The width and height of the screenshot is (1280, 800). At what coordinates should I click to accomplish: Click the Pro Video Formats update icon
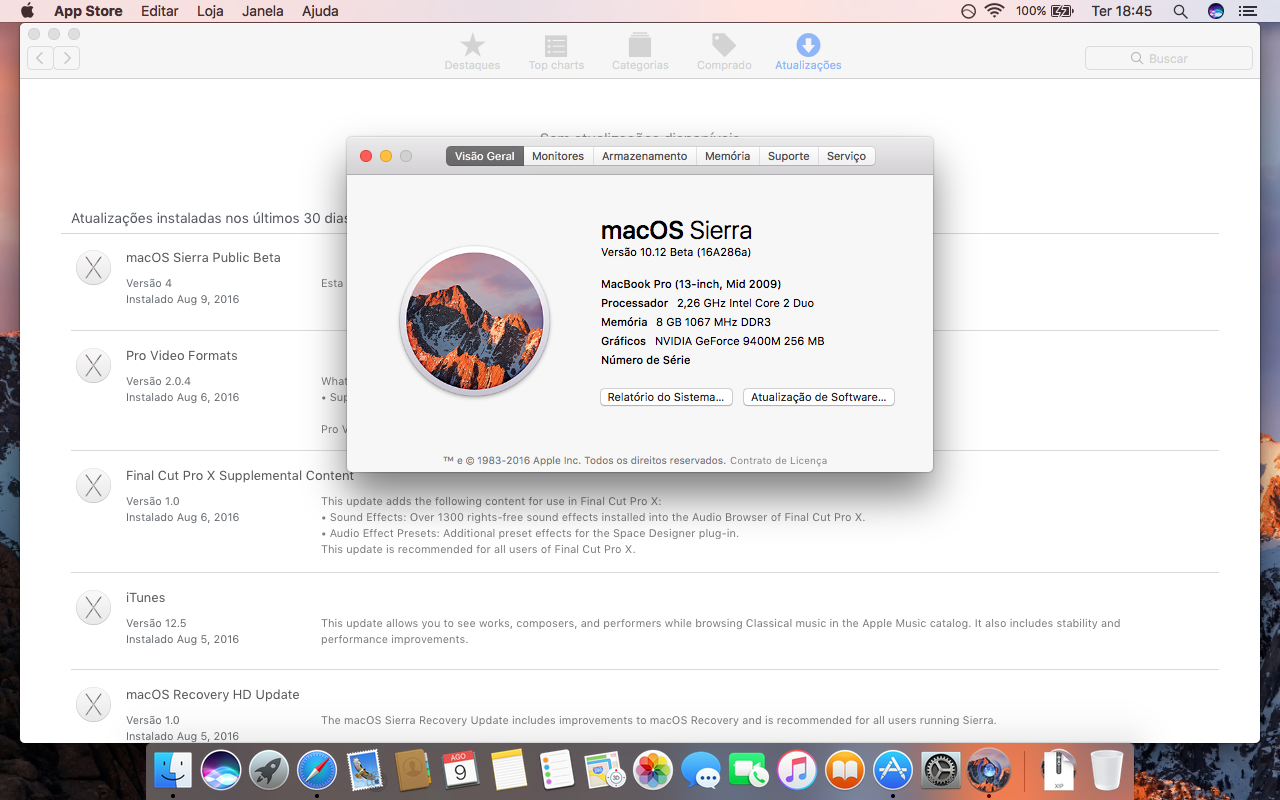(94, 366)
